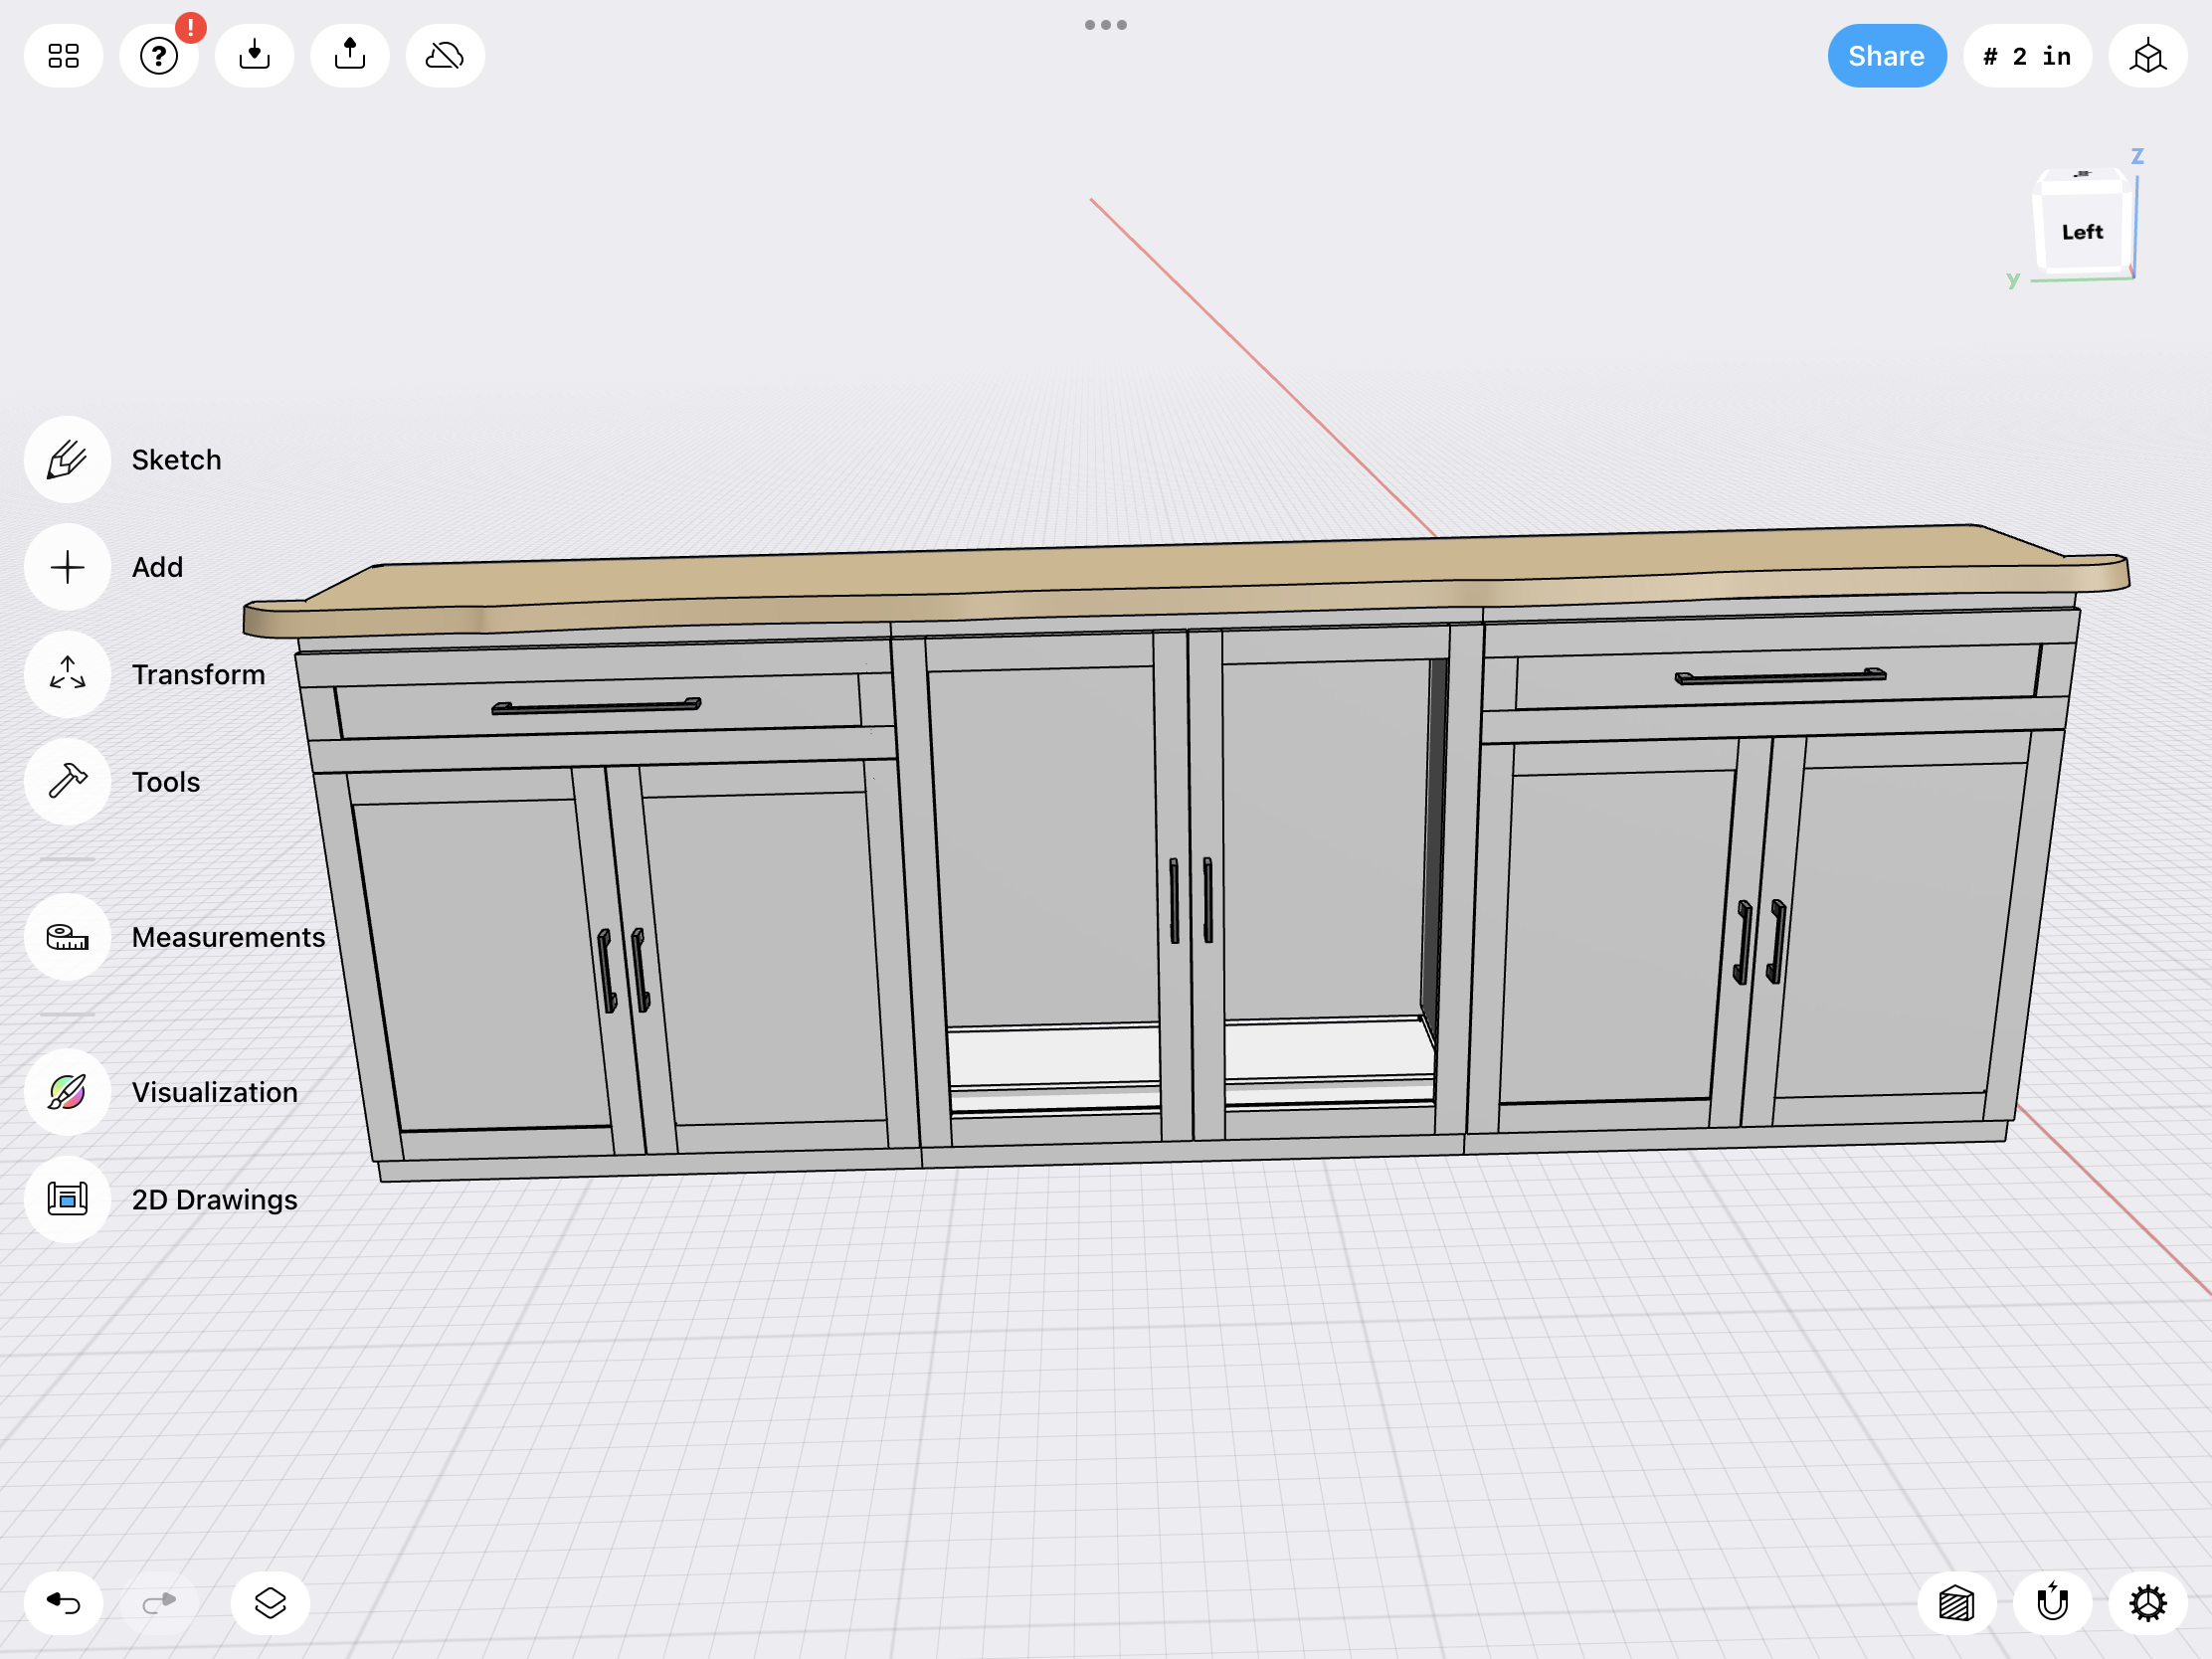This screenshot has width=2212, height=1659.
Task: Click the blue Share button
Action: 1886,56
